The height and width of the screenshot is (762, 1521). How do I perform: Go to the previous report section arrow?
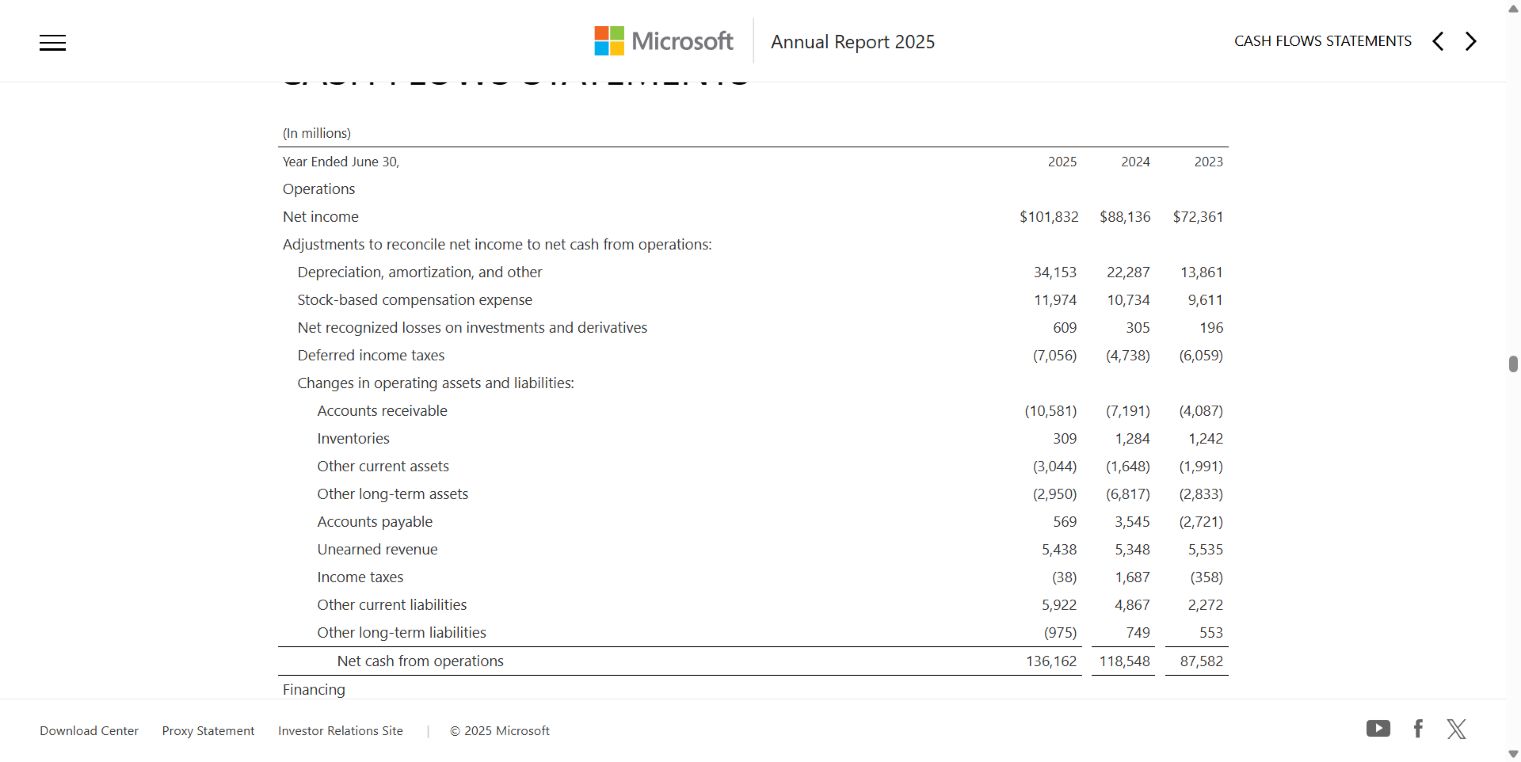click(1438, 41)
